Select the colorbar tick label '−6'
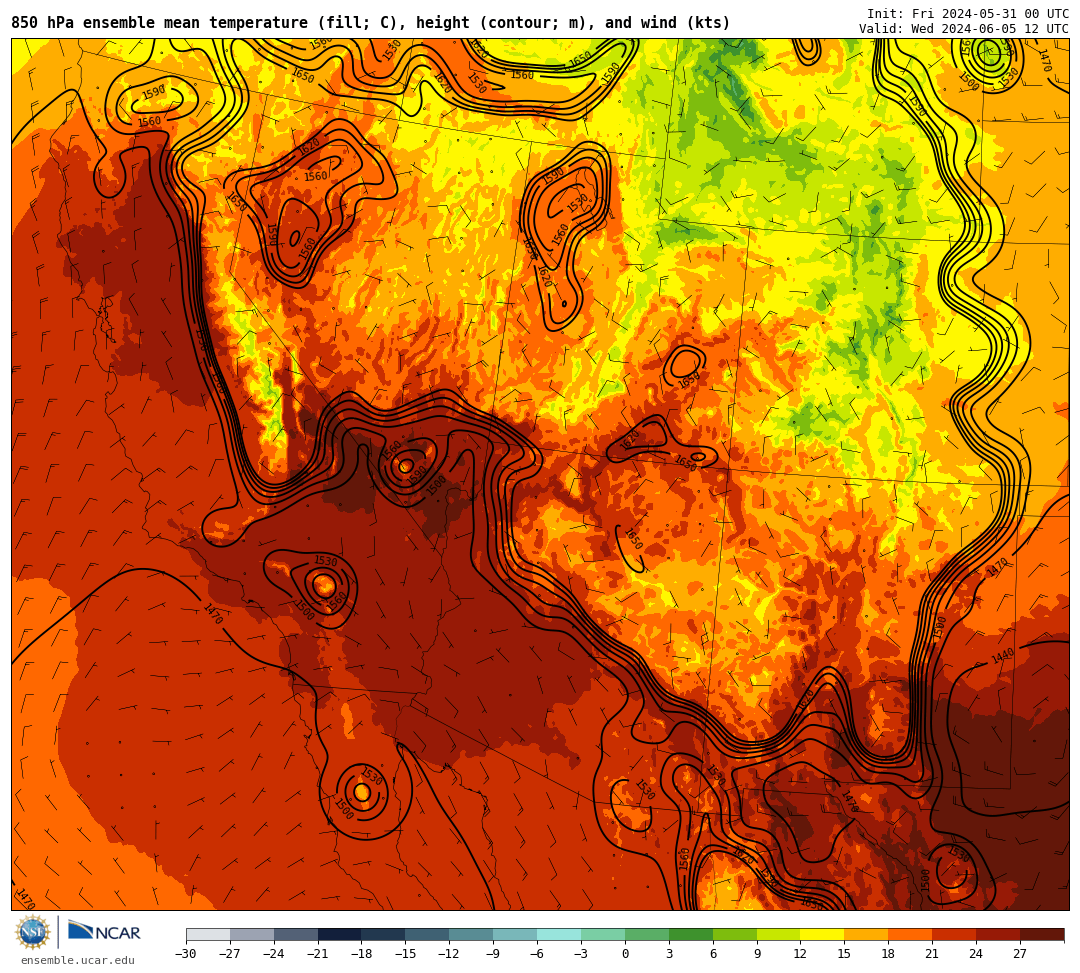The image size is (1080, 973). pos(537,954)
